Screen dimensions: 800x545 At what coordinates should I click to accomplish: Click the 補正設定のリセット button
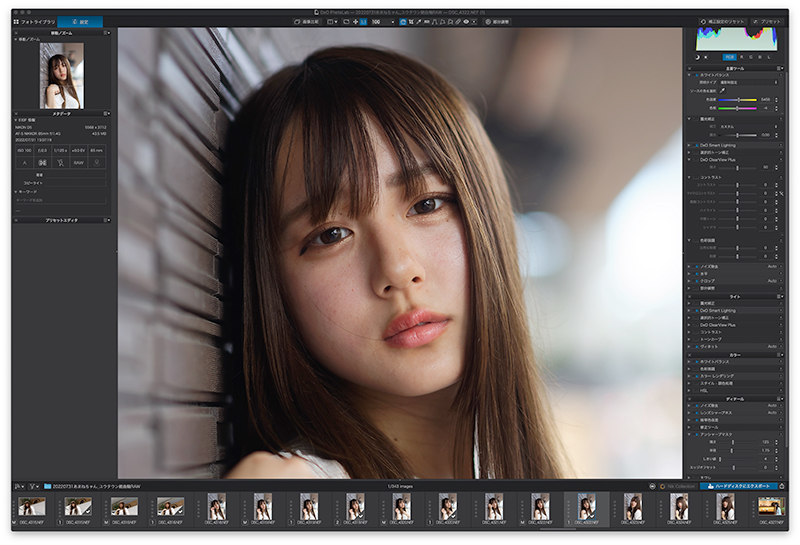click(722, 21)
